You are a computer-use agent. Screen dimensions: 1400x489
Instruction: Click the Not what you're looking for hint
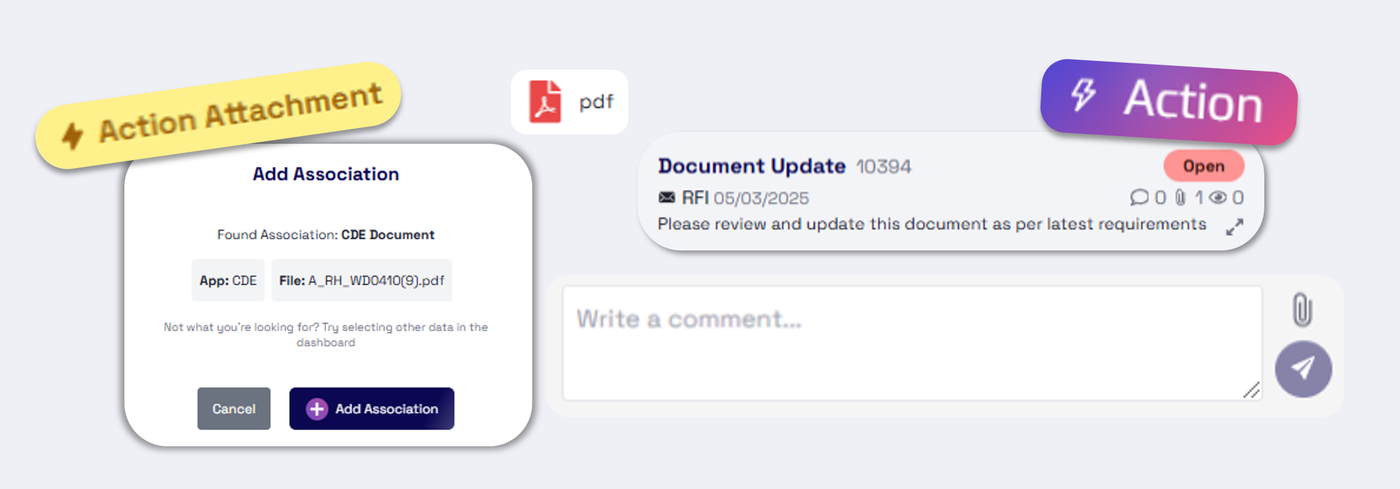coord(326,334)
